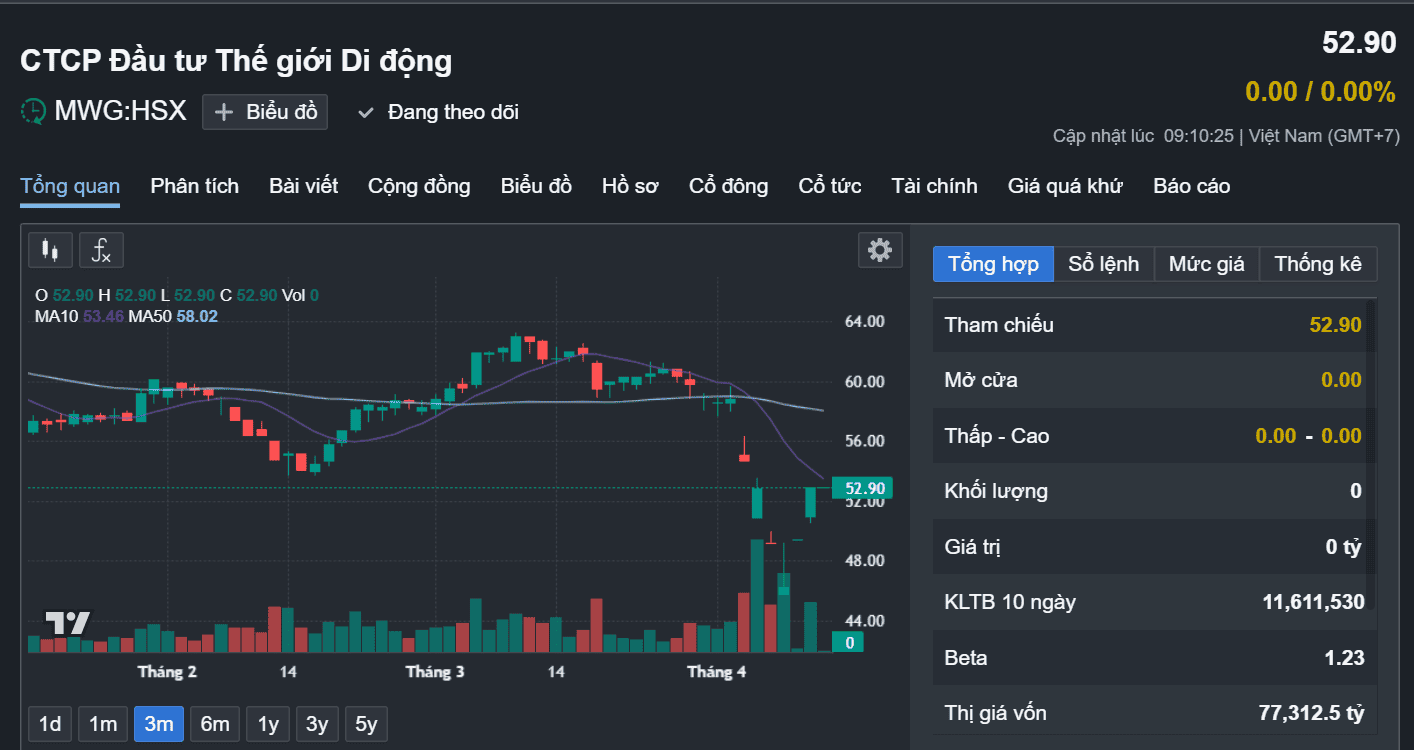Click the Thị giá vốn value 77,312.5 tỷ
The height and width of the screenshot is (750, 1414).
[1311, 713]
